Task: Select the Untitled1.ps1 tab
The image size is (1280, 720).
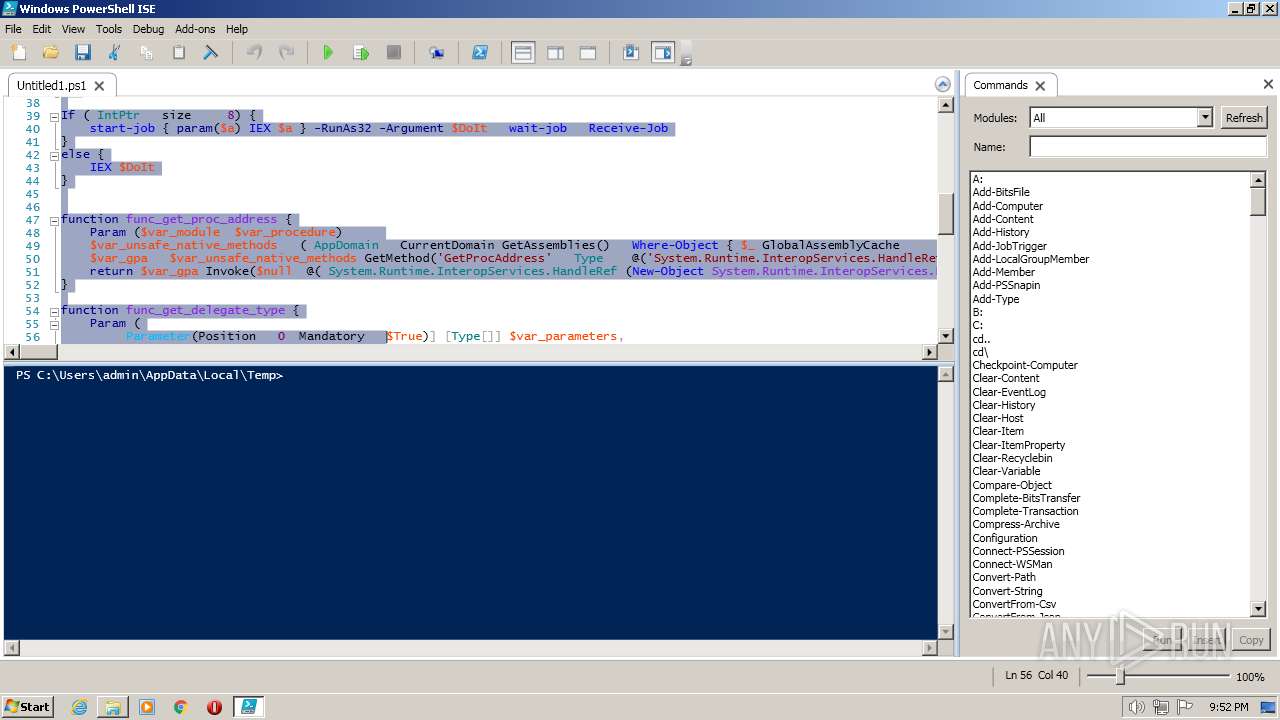Action: tap(52, 86)
